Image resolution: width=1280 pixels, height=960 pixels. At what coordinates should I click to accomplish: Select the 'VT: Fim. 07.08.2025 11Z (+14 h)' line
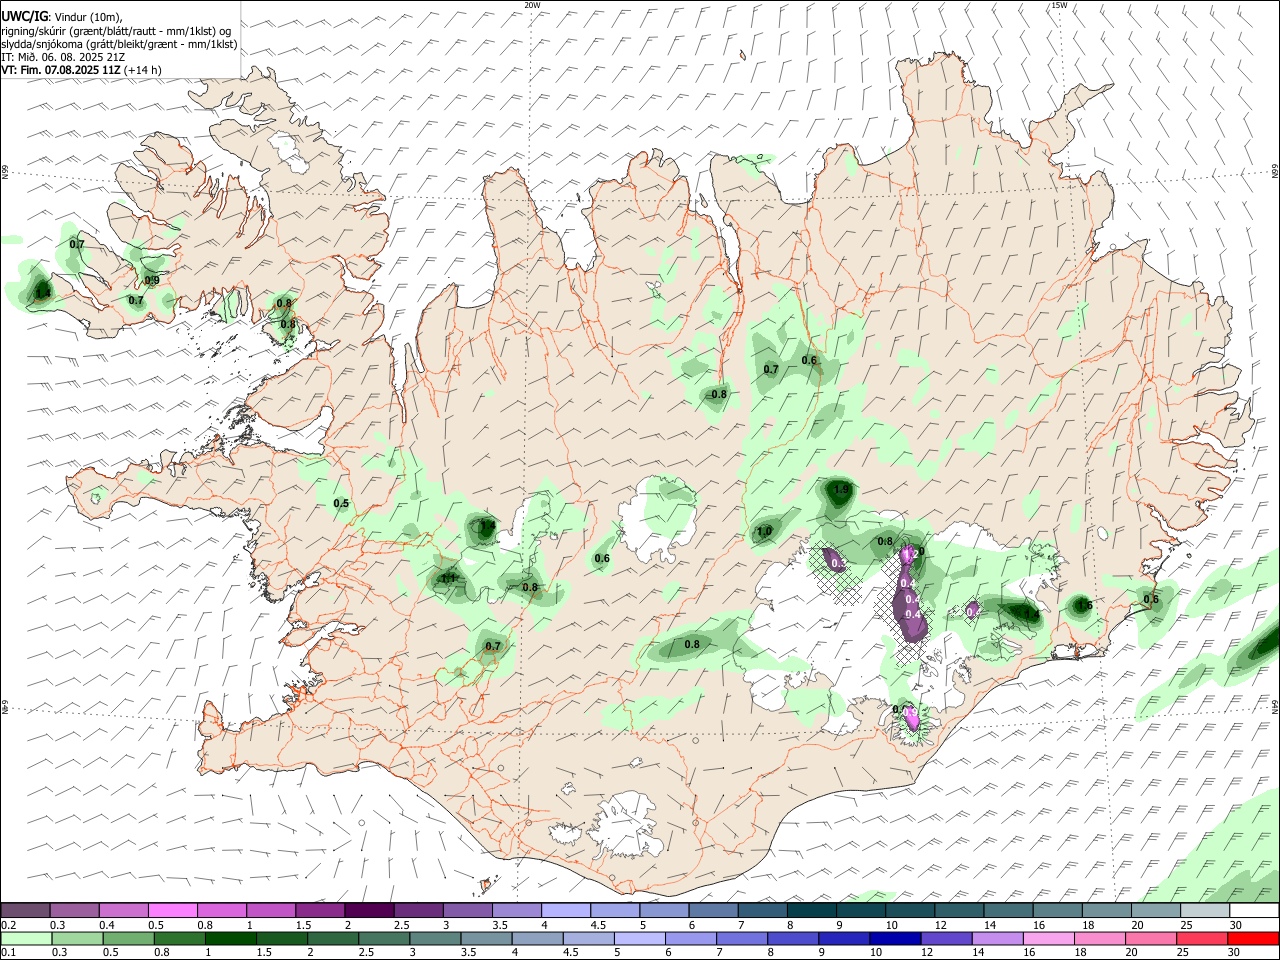point(81,70)
